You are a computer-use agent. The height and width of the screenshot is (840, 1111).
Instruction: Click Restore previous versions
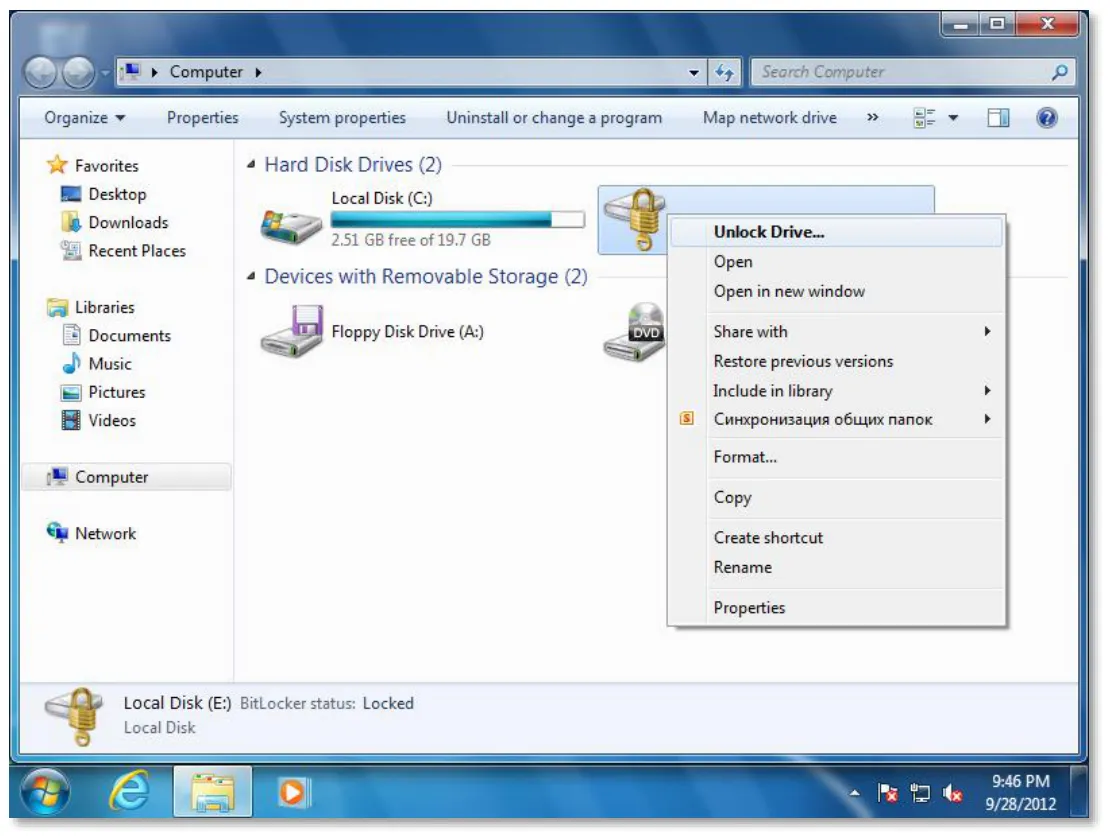[x=836, y=362]
